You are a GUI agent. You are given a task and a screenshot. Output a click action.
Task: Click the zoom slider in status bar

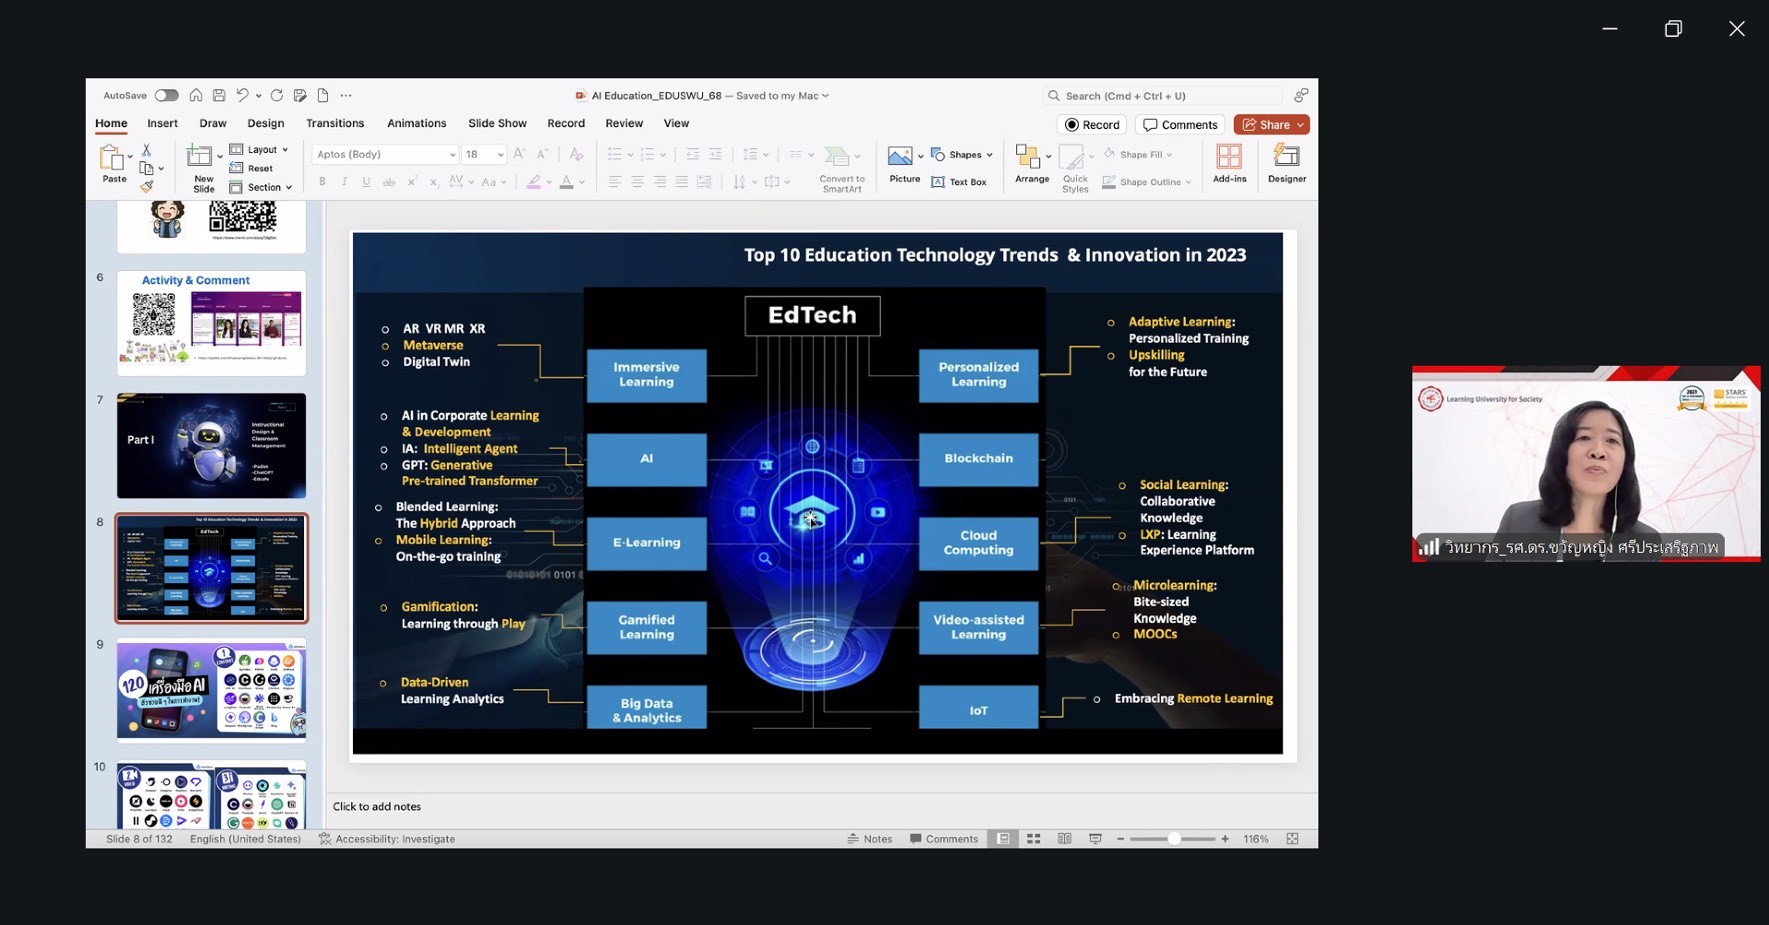coord(1173,839)
